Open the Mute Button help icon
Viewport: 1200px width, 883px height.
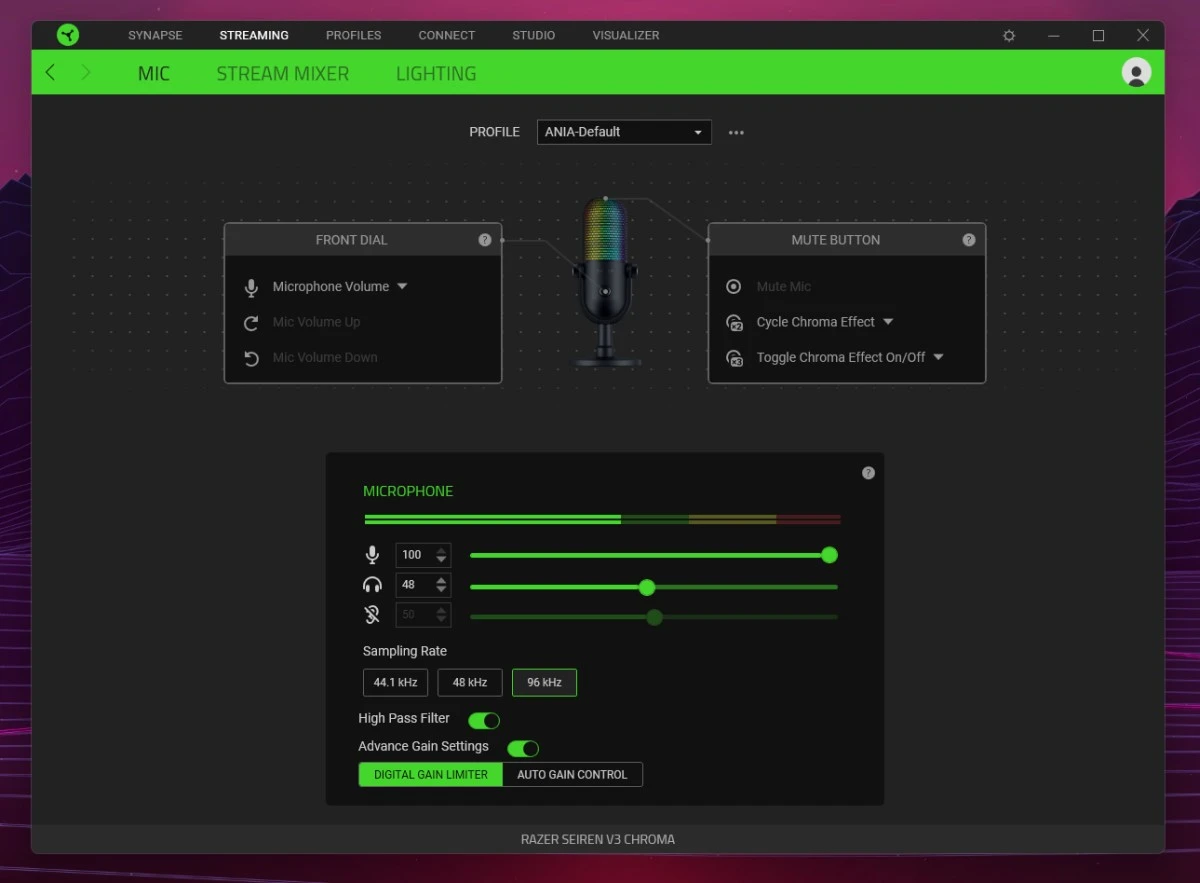[968, 240]
